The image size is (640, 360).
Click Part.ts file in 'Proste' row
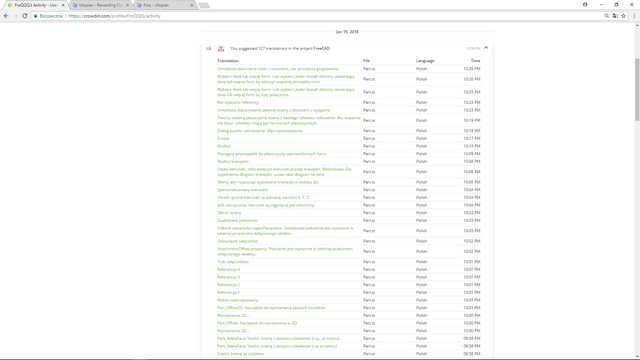click(369, 138)
